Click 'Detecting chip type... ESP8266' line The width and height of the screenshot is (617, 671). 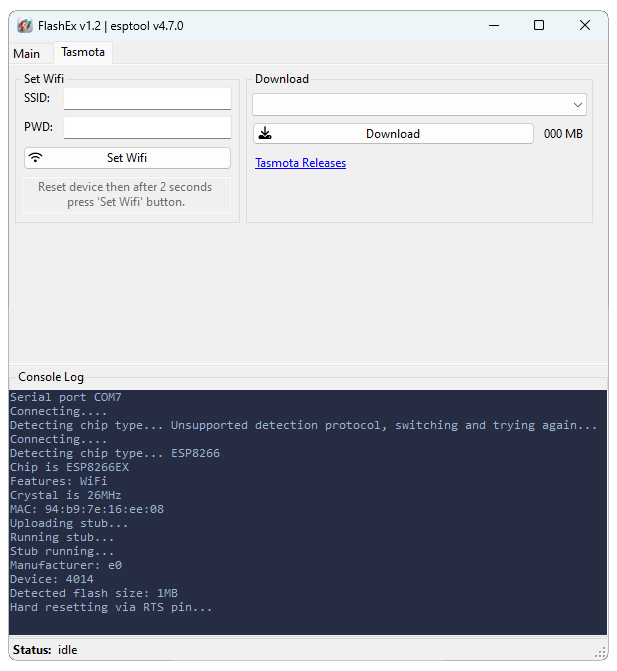(115, 454)
